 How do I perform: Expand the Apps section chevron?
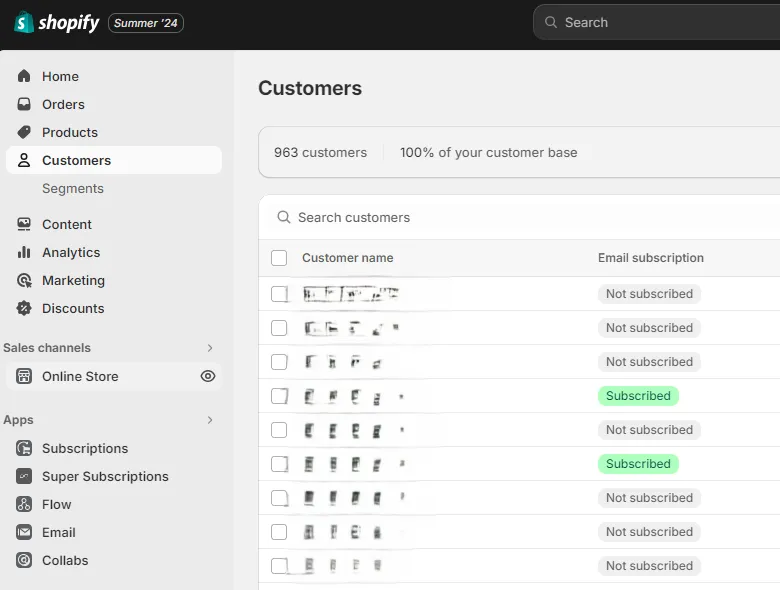click(x=210, y=420)
